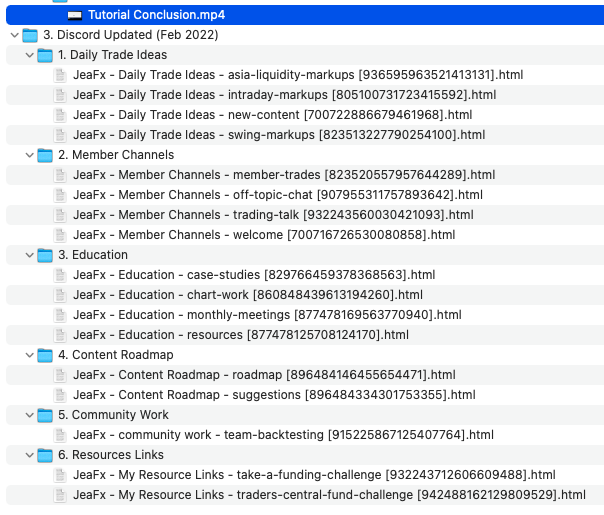
Task: Select the monthly-meetings HTML file
Action: tap(266, 315)
